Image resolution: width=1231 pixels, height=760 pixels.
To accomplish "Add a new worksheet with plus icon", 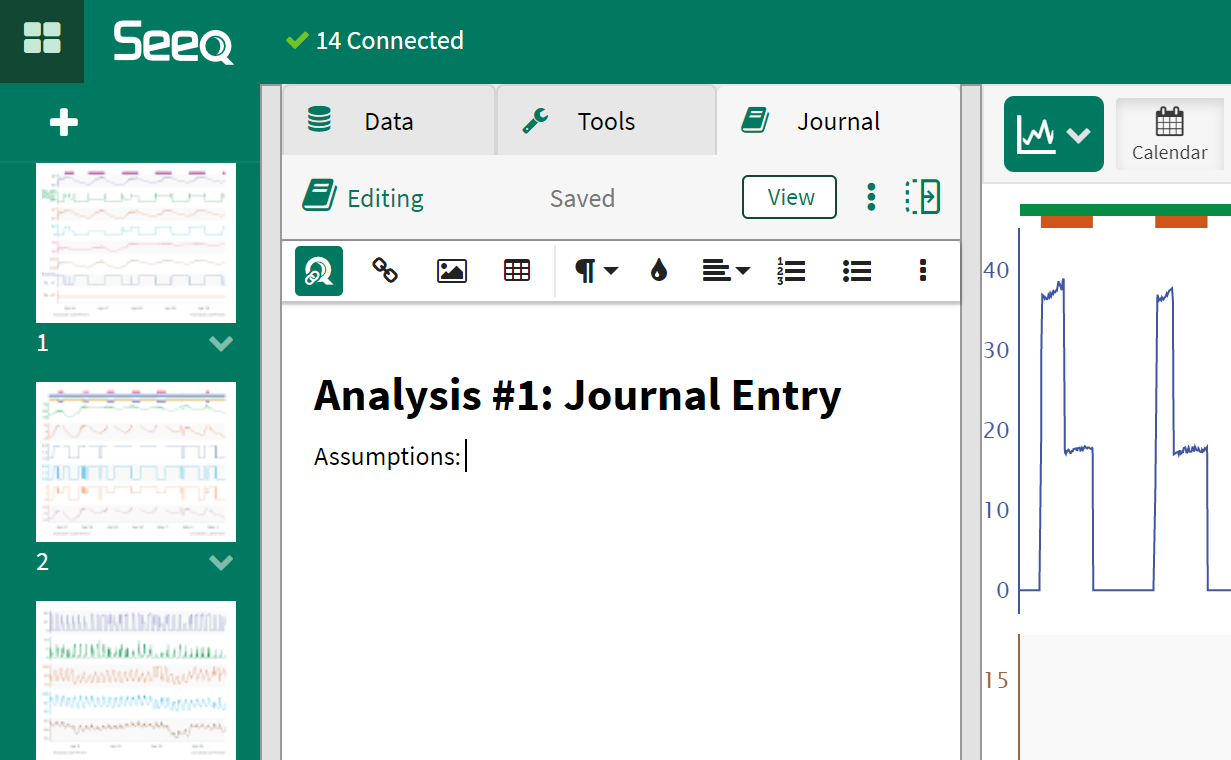I will (x=64, y=123).
